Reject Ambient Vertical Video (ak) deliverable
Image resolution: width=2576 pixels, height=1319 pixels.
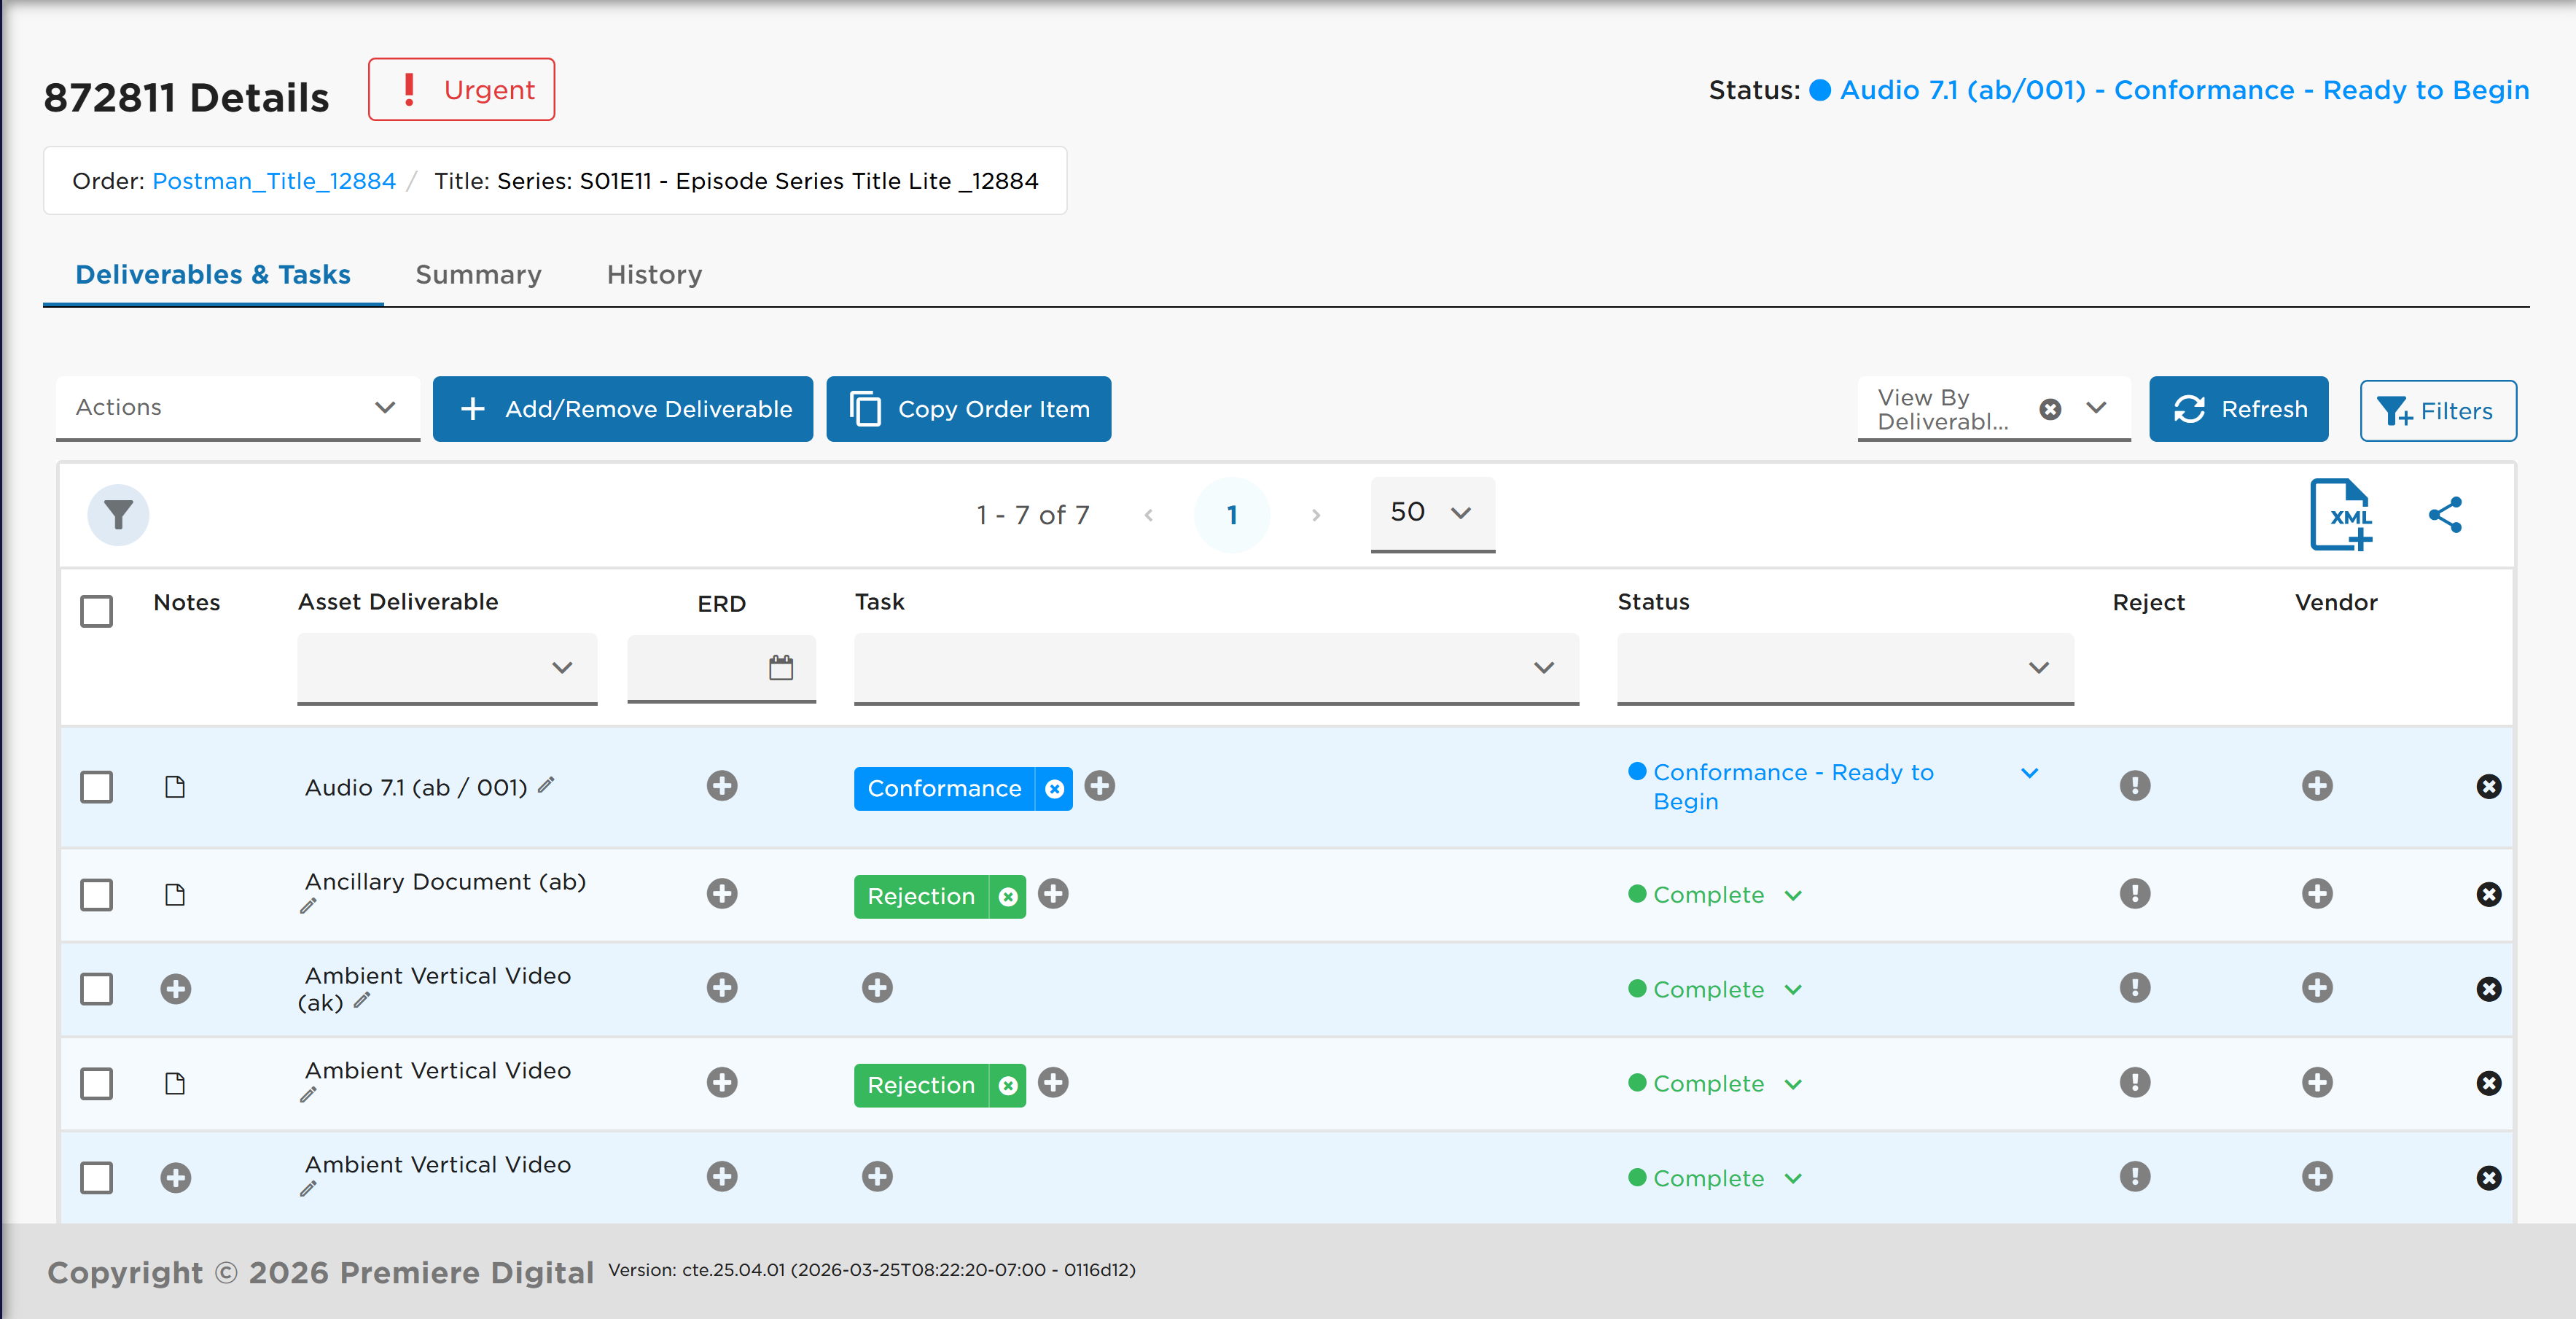(x=2135, y=988)
